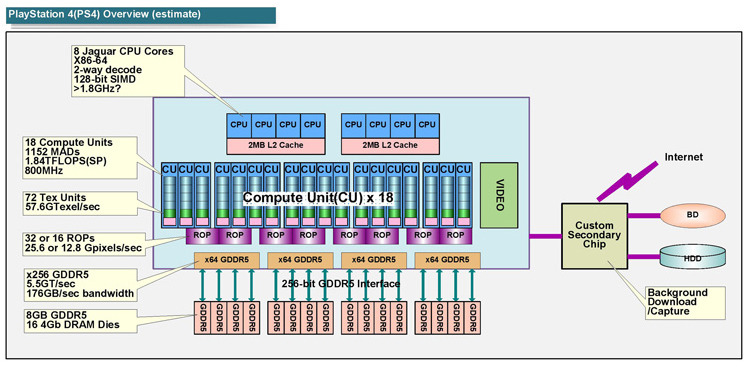Viewport: 751px width, 368px height.
Task: Click the X86-64 line in the CPU callout
Action: tap(90, 60)
